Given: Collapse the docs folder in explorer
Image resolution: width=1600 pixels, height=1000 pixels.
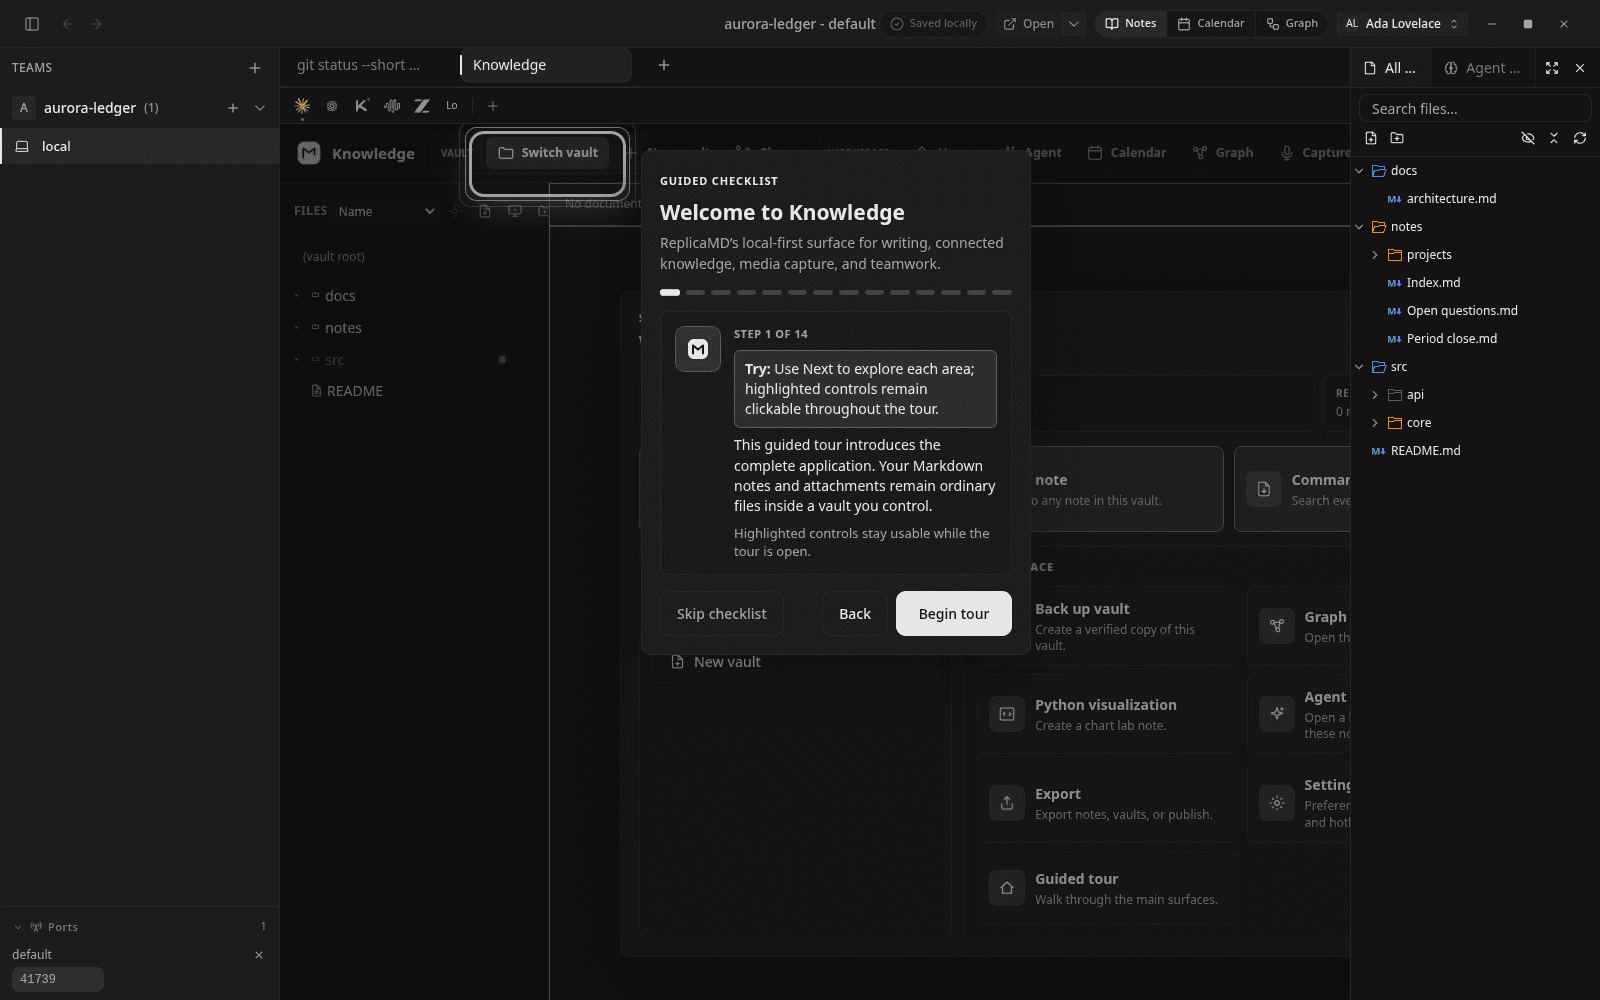Looking at the screenshot, I should tap(1360, 171).
